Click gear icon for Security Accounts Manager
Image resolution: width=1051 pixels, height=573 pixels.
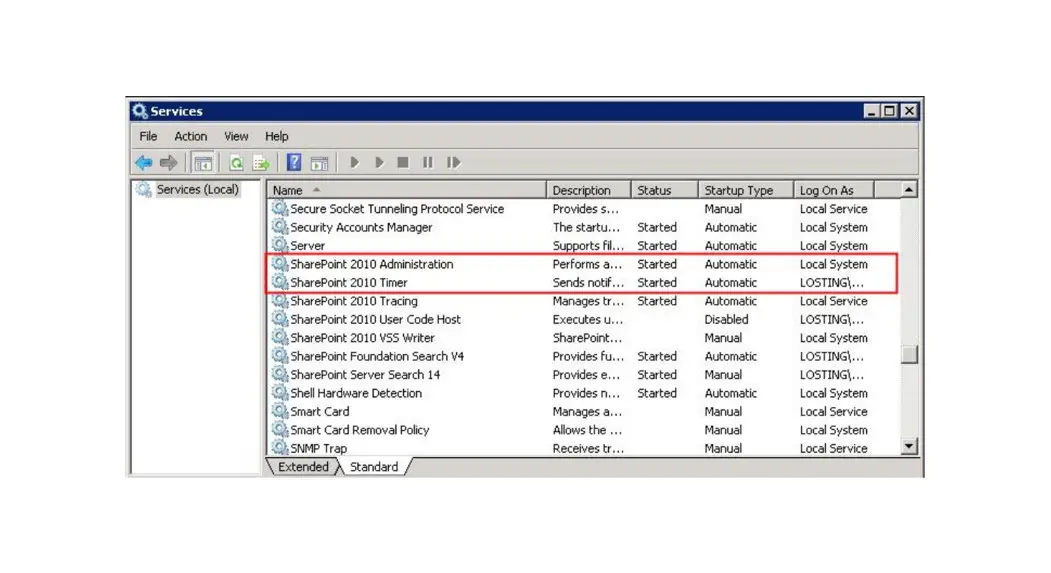coord(280,227)
